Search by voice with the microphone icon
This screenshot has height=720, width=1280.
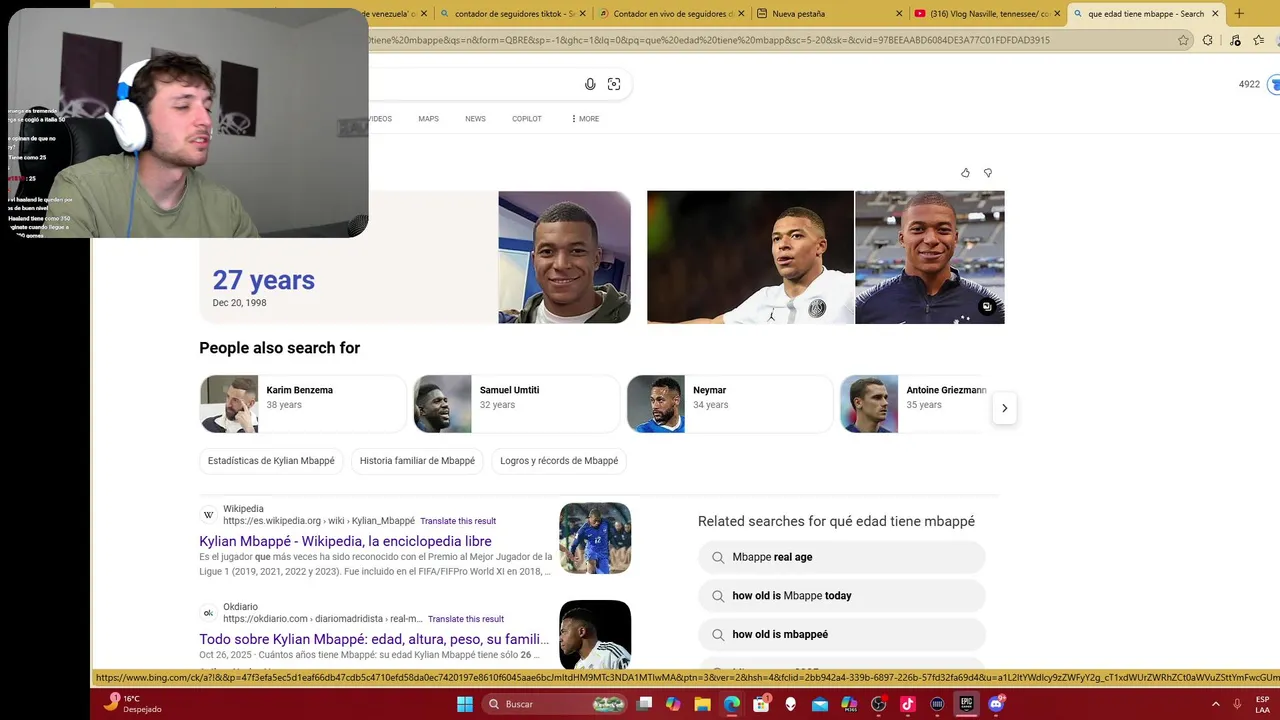(590, 84)
